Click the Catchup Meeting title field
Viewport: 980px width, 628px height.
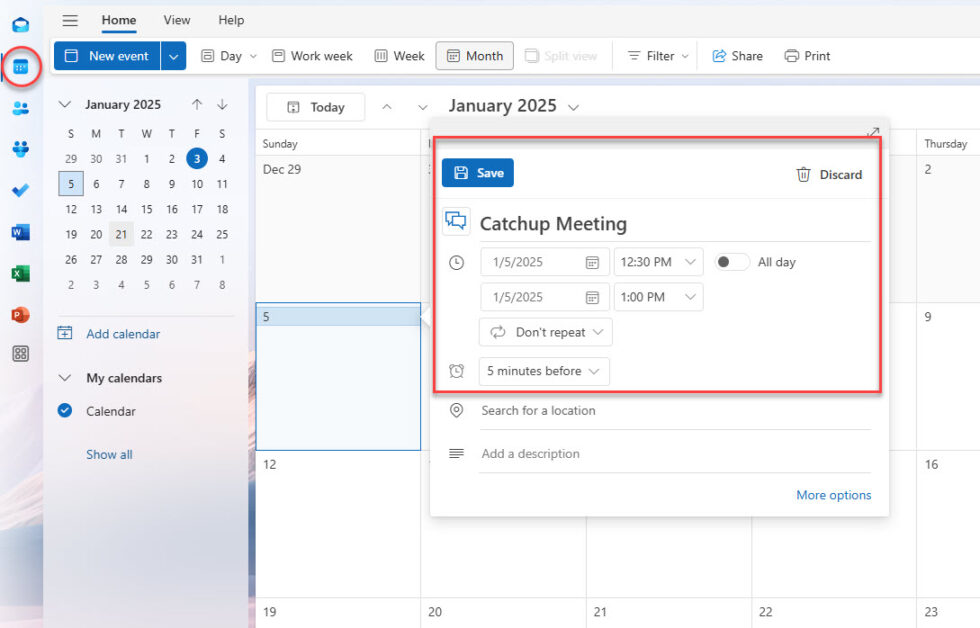[x=675, y=224]
